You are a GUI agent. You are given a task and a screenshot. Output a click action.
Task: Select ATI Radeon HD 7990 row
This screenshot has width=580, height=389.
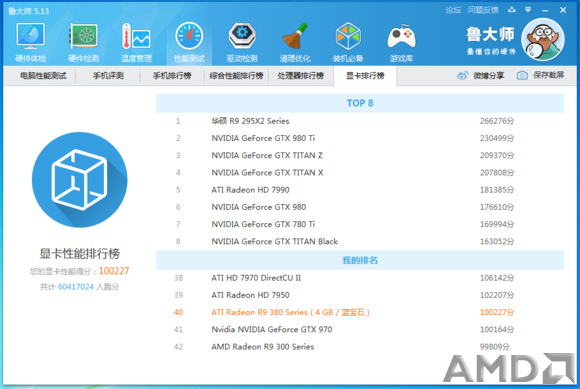click(360, 190)
